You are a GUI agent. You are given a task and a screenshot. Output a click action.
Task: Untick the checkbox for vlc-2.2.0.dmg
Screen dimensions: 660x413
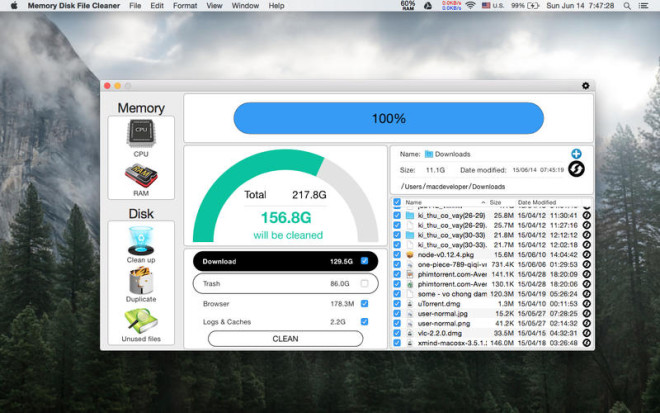[397, 333]
